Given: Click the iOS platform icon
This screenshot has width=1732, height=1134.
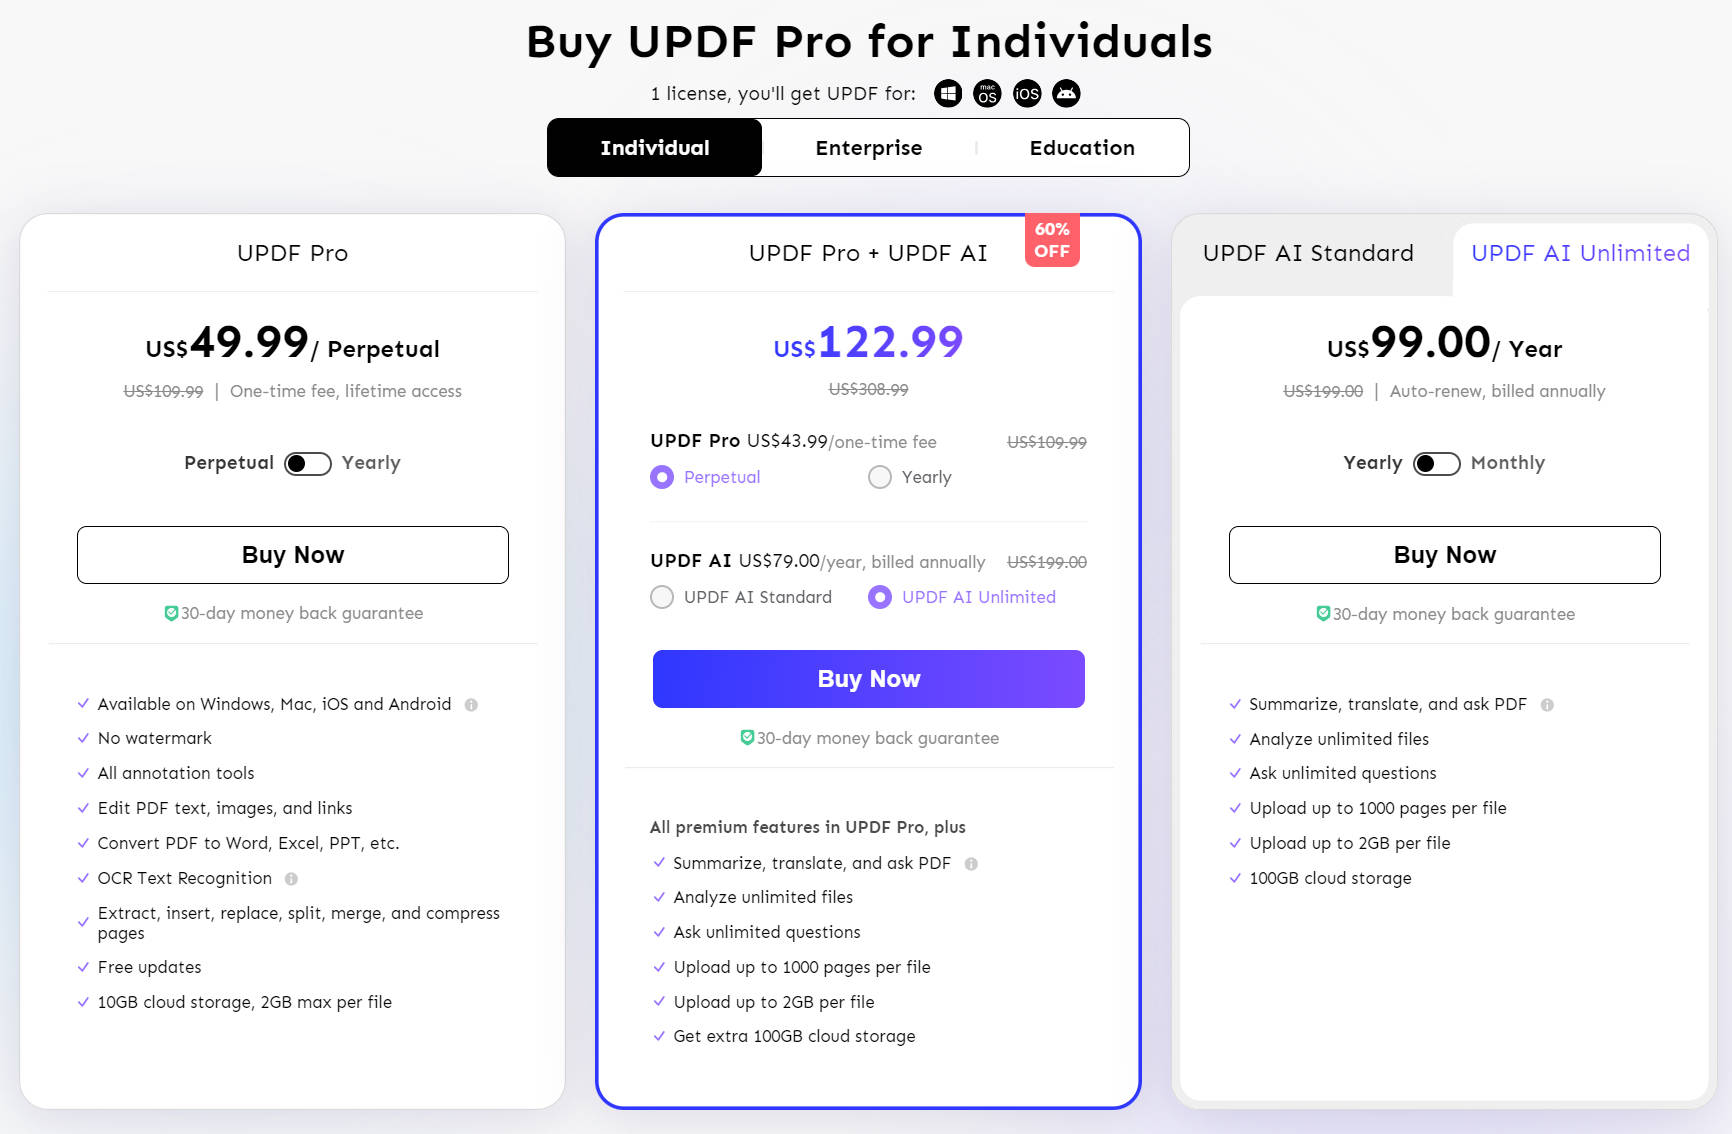Looking at the screenshot, I should (1027, 93).
